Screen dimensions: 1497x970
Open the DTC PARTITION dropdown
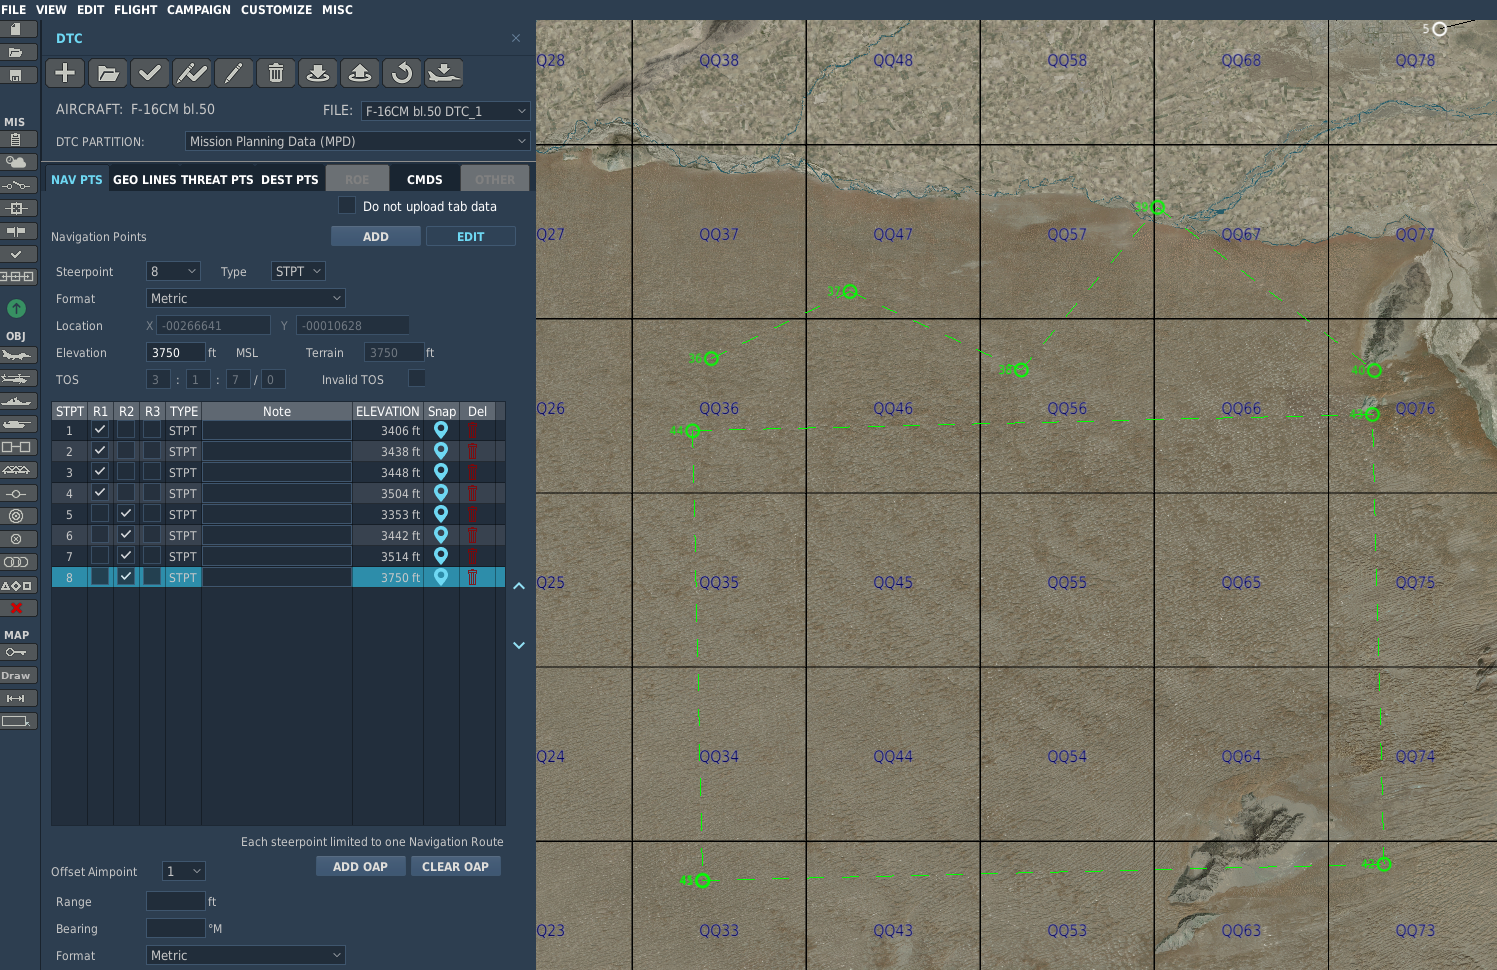358,141
